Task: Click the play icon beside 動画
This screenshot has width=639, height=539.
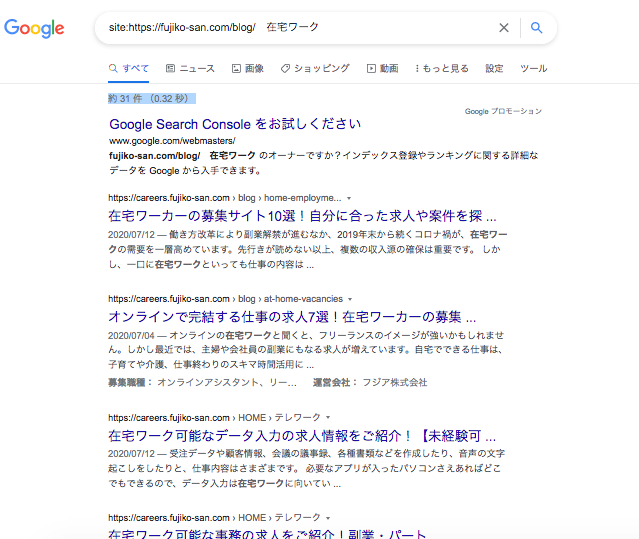Action: click(x=371, y=68)
